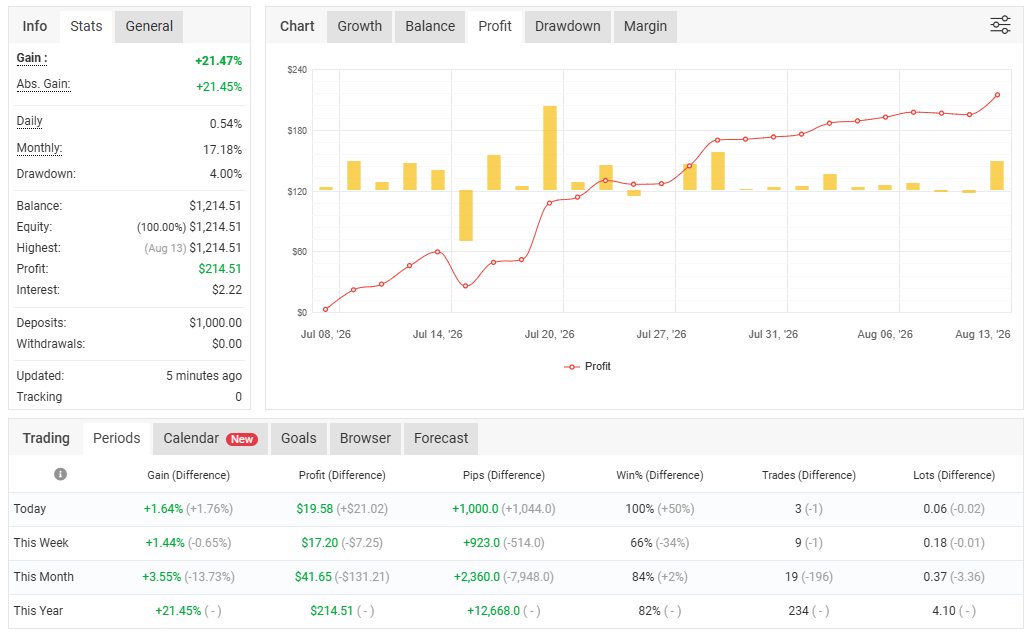Click the Deposits $1,000.00 value
Image resolution: width=1029 pixels, height=636 pixels.
[x=215, y=323]
